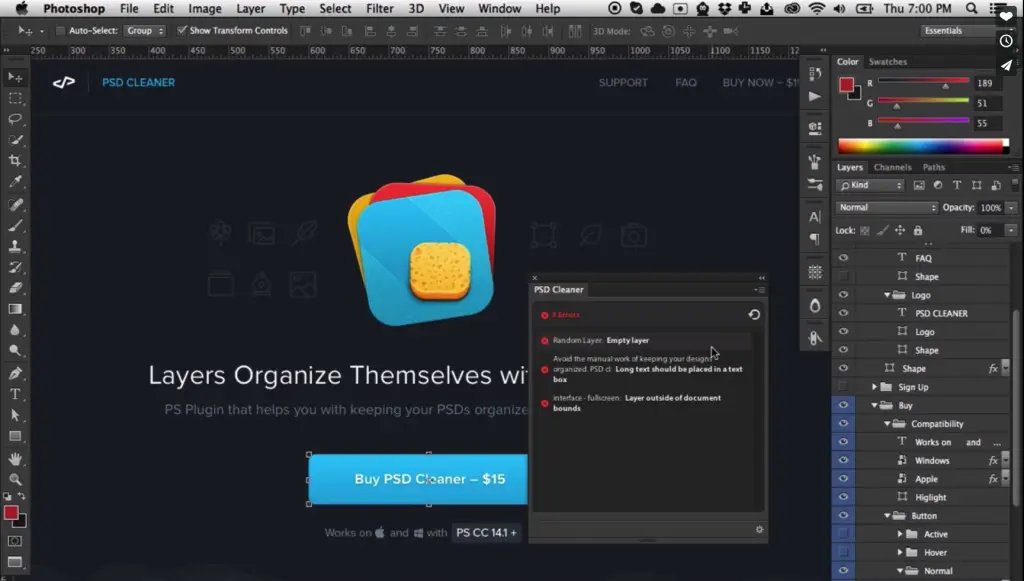Select the Empty layer error entry

tap(647, 340)
